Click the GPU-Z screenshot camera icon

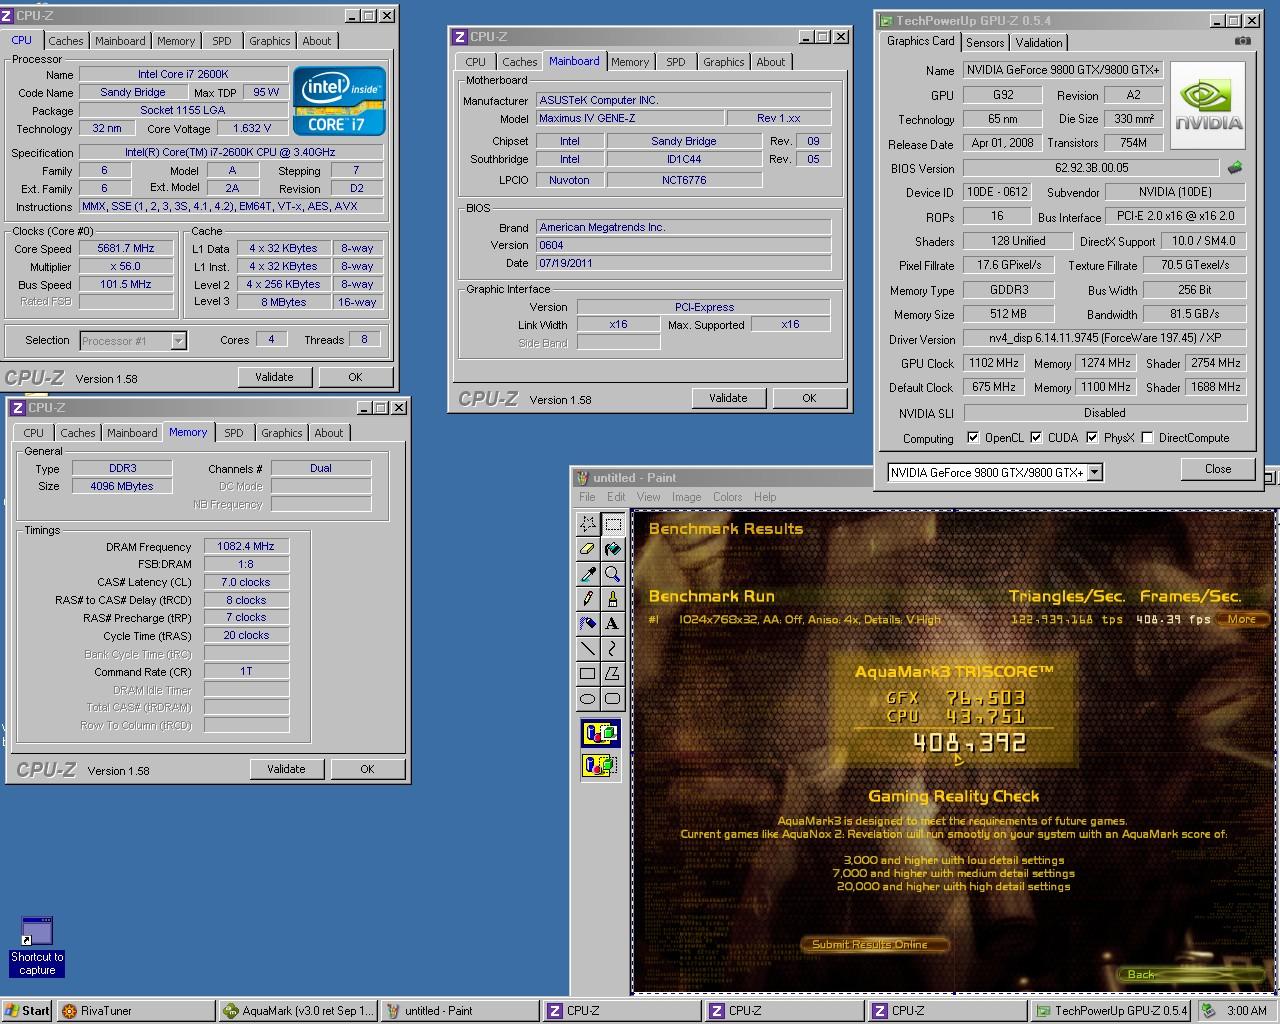[x=1242, y=41]
